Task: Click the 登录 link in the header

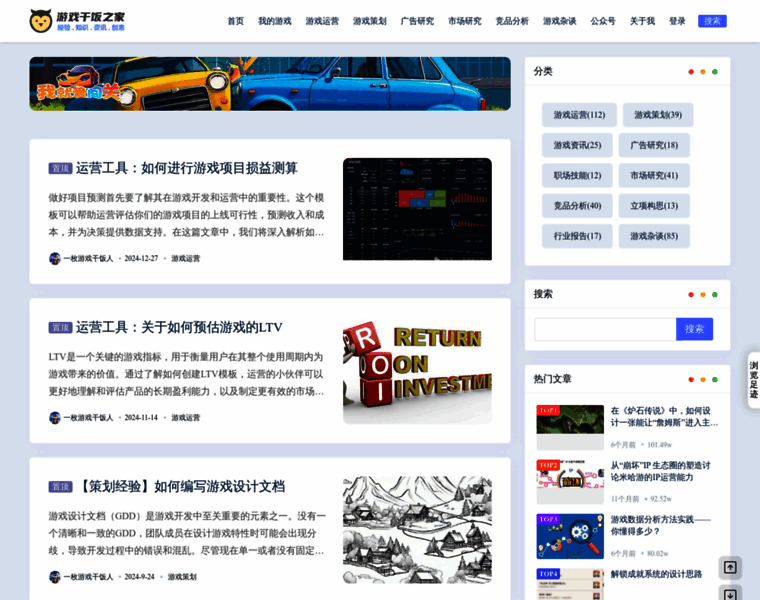Action: coord(677,21)
